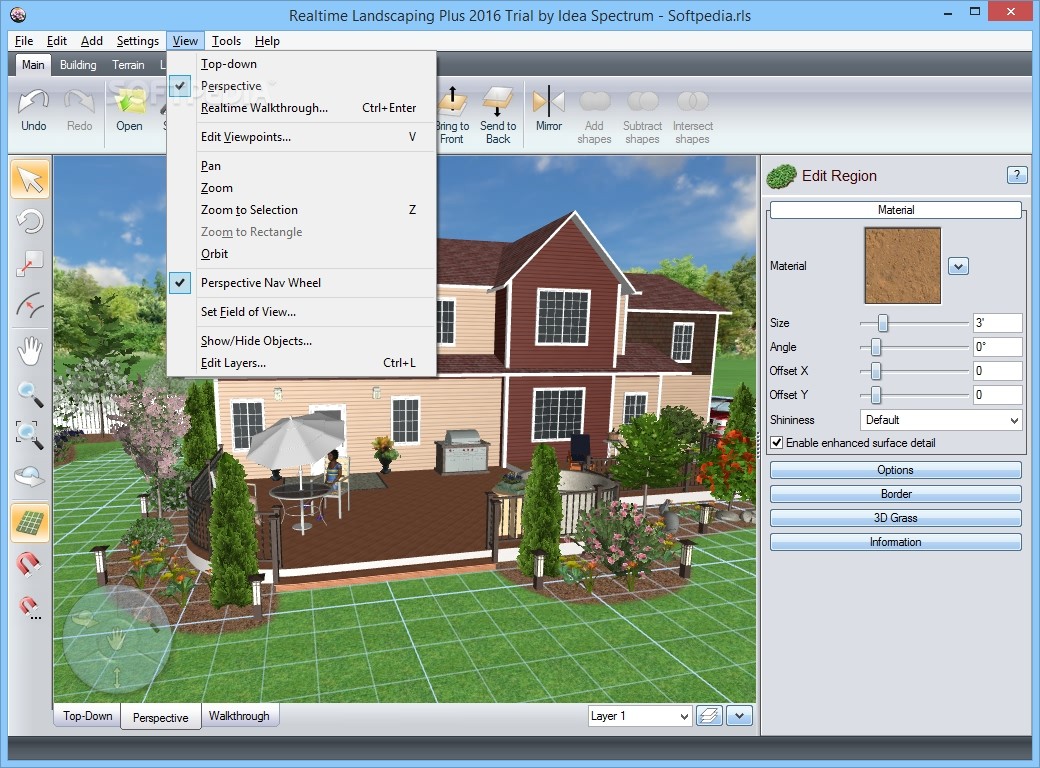Choose Orbit in the View menu
The image size is (1040, 768).
pyautogui.click(x=302, y=253)
